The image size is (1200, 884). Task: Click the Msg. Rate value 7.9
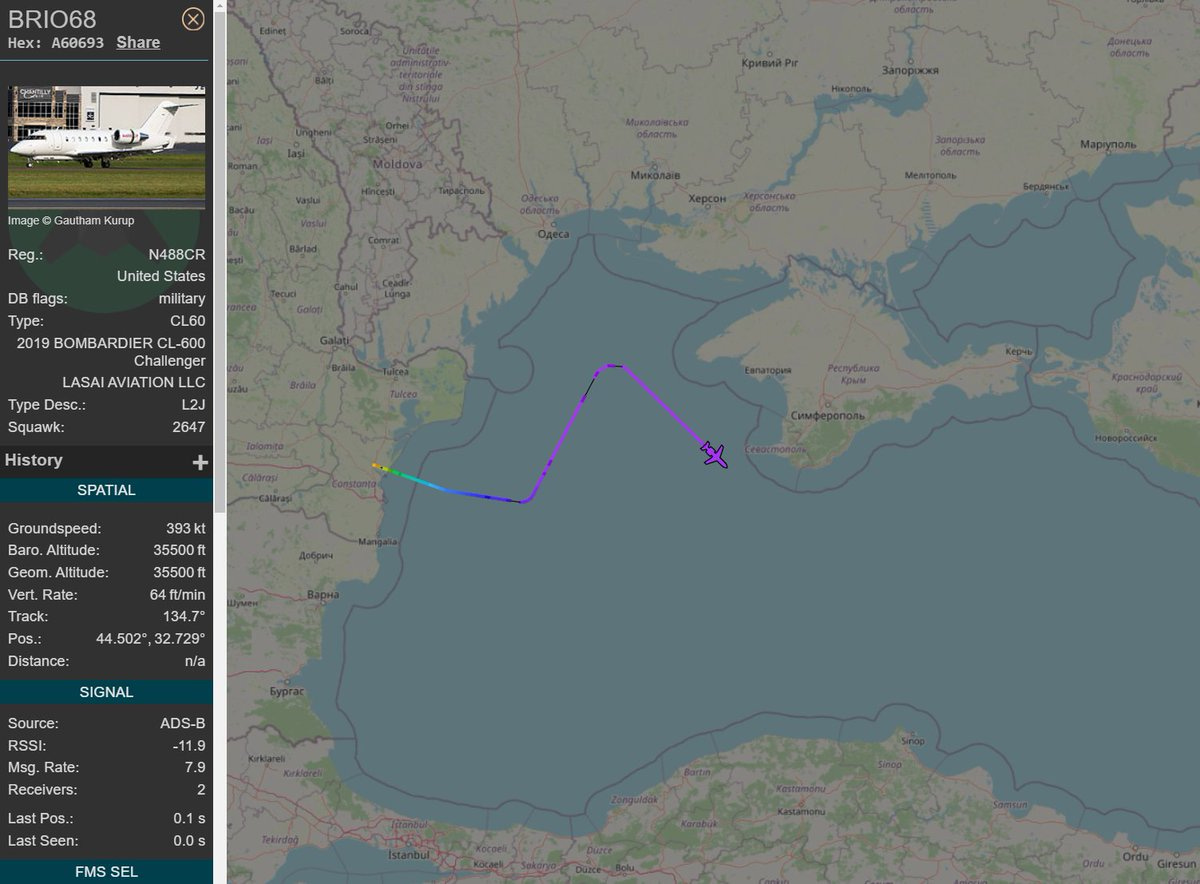195,767
